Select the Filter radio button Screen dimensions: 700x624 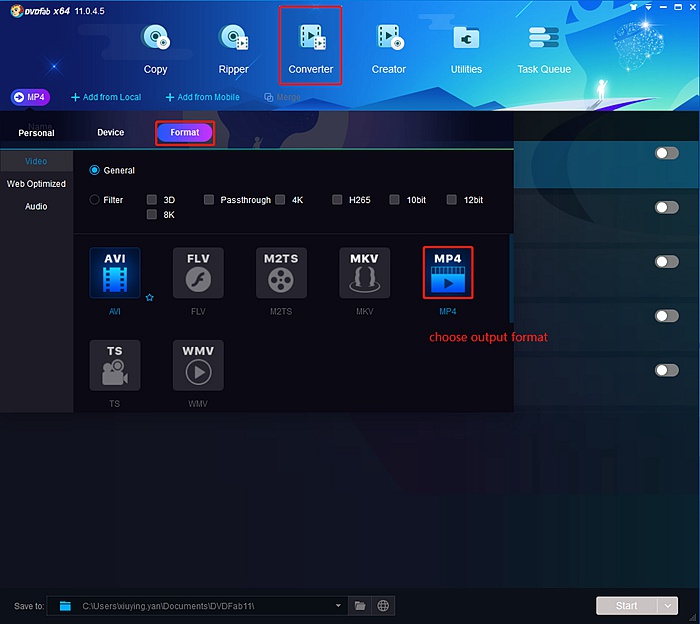pyautogui.click(x=94, y=200)
